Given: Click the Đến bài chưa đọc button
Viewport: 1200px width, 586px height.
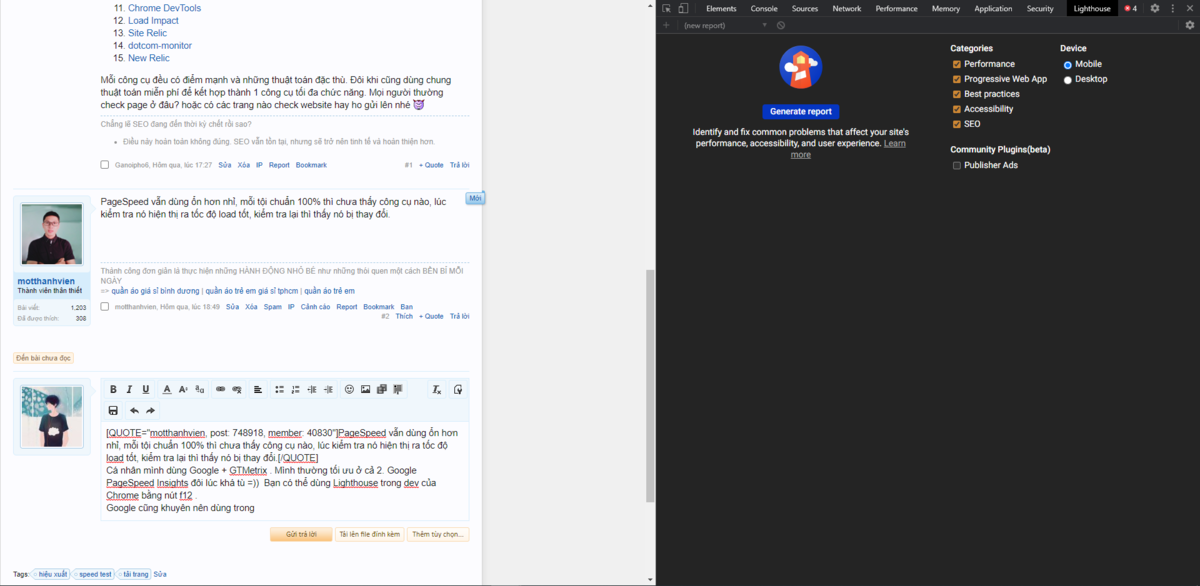Looking at the screenshot, I should 44,358.
